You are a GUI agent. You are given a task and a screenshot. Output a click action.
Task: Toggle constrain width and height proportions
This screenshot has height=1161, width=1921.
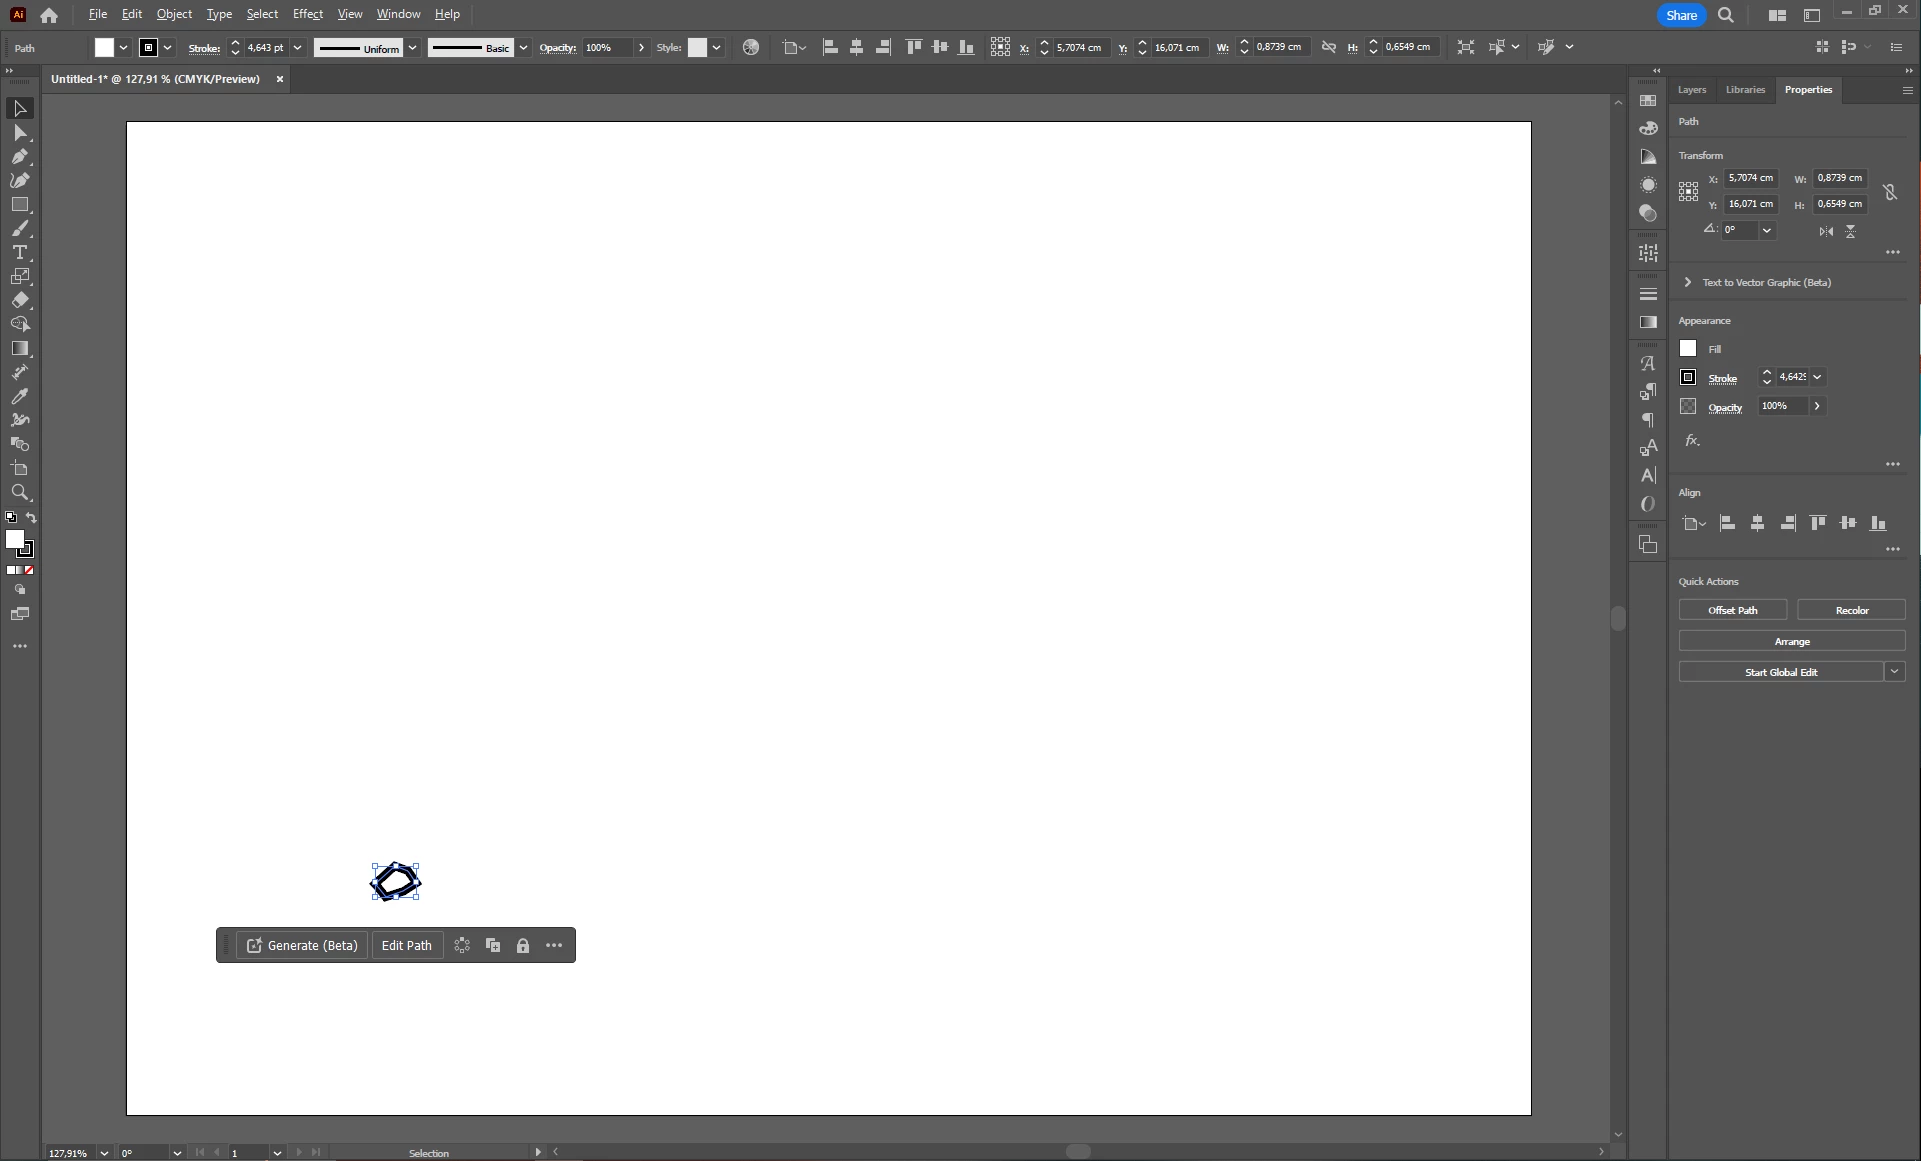click(x=1890, y=192)
